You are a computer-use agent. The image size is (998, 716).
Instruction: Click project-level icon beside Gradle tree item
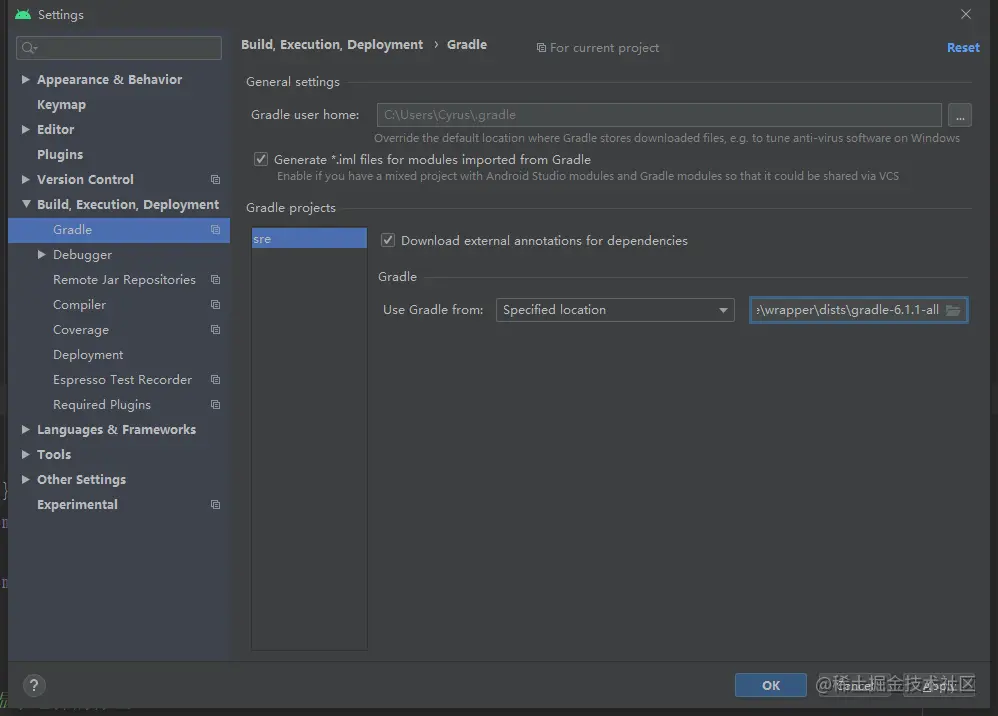tap(216, 230)
